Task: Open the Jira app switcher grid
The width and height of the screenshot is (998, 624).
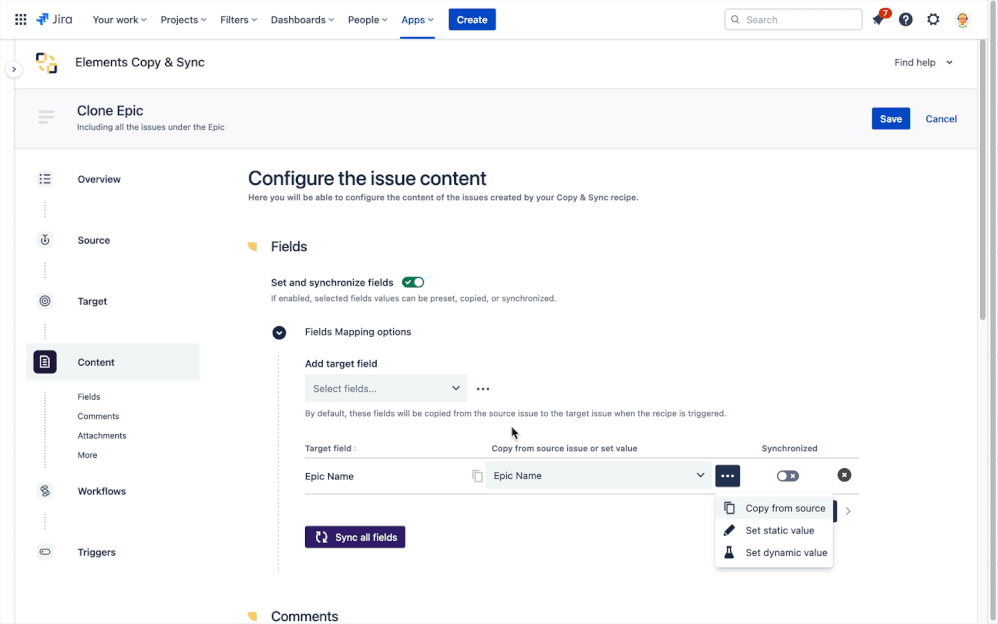Action: pyautogui.click(x=20, y=20)
